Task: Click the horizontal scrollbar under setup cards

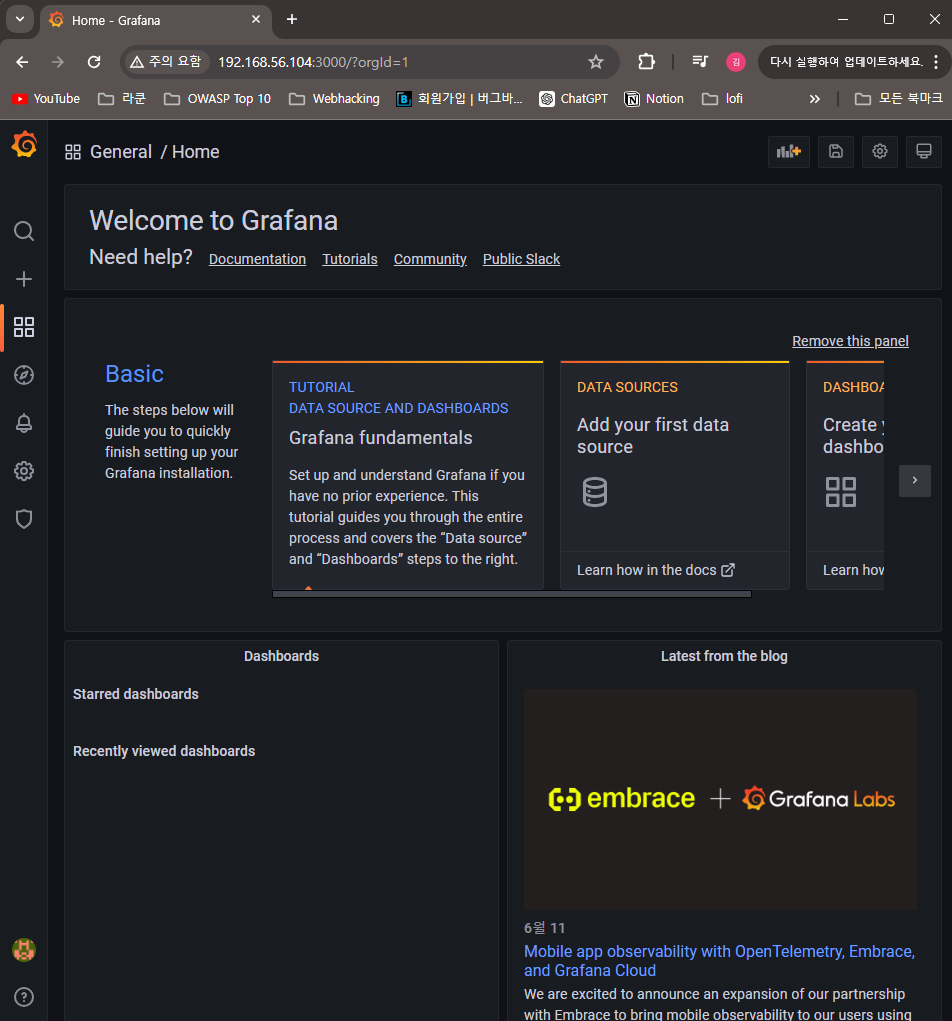Action: pos(512,594)
